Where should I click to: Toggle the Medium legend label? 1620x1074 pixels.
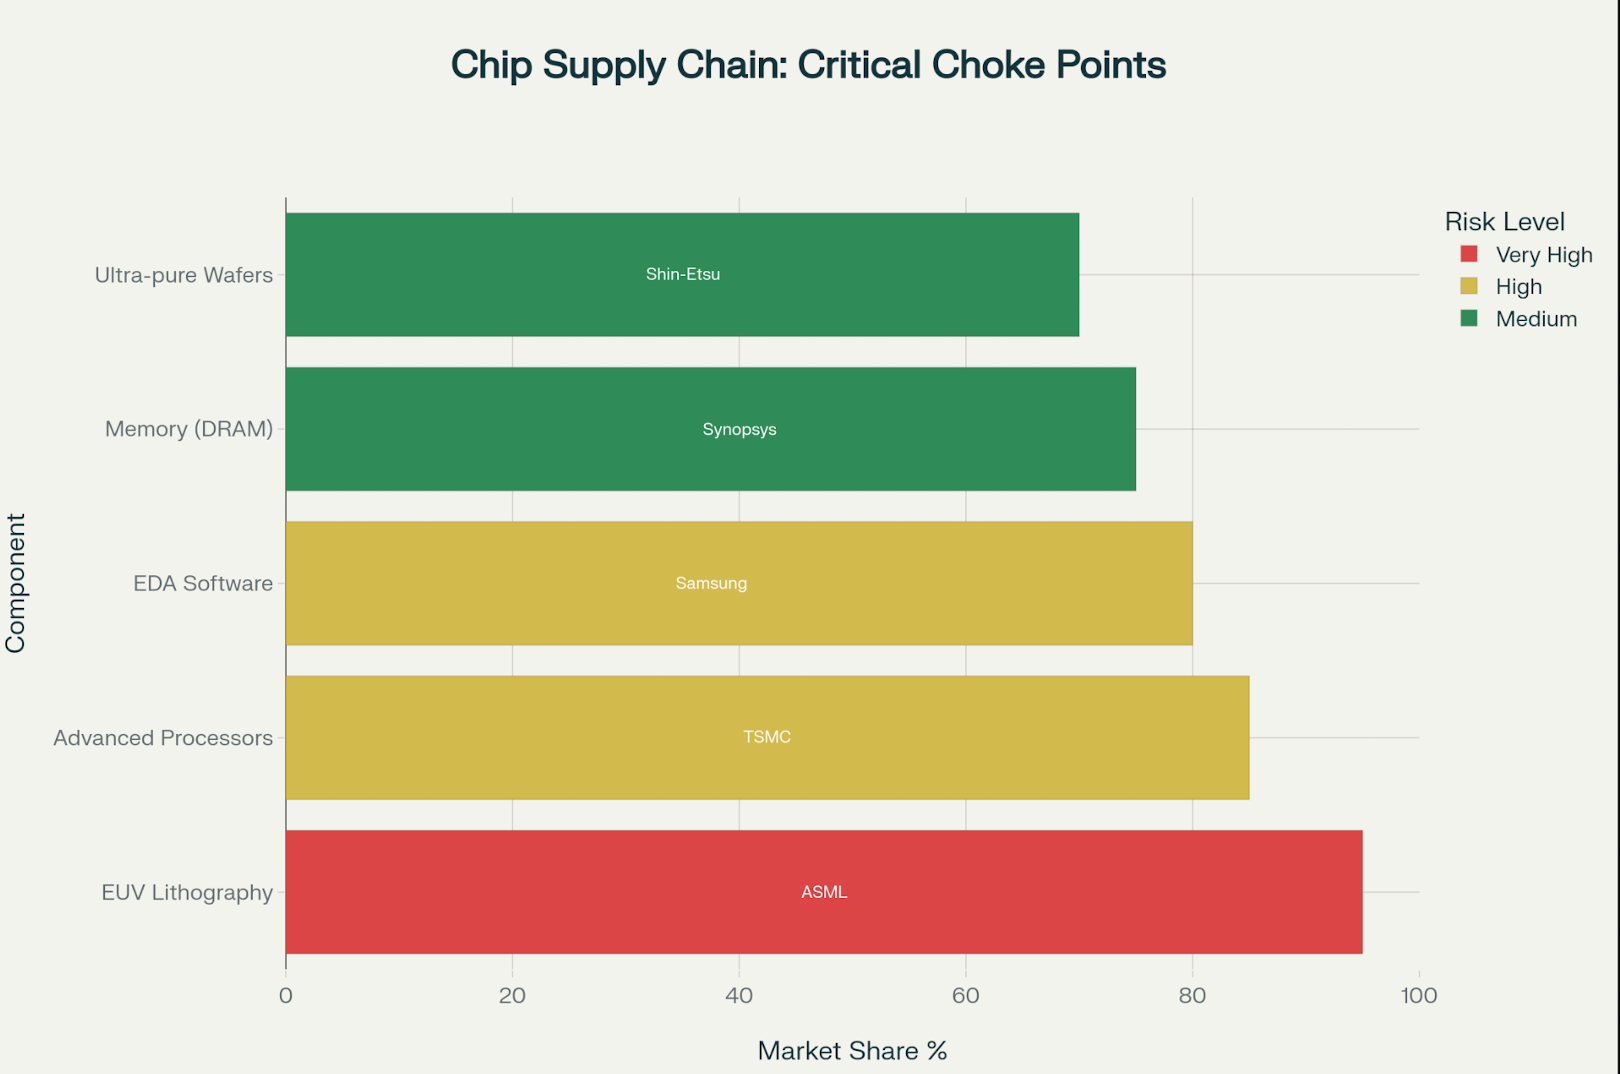point(1536,319)
